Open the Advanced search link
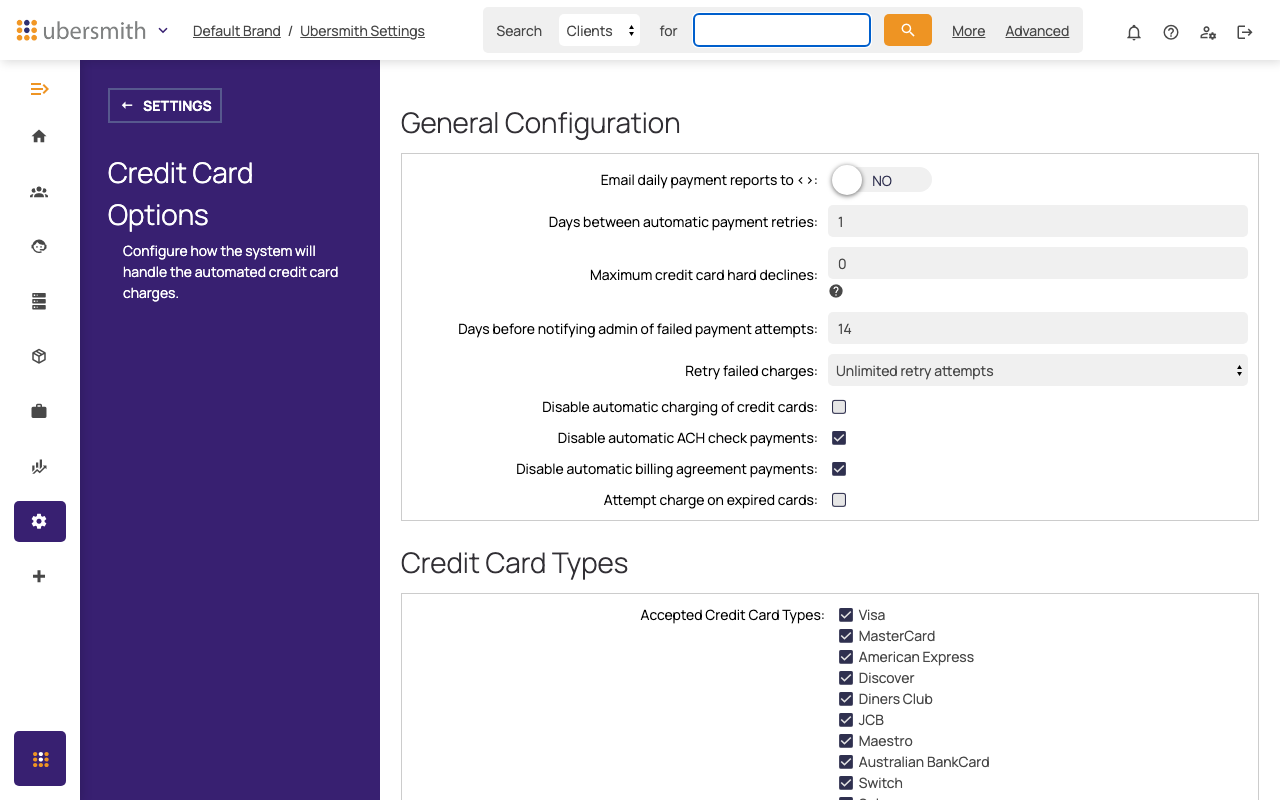The width and height of the screenshot is (1280, 800). pos(1037,31)
